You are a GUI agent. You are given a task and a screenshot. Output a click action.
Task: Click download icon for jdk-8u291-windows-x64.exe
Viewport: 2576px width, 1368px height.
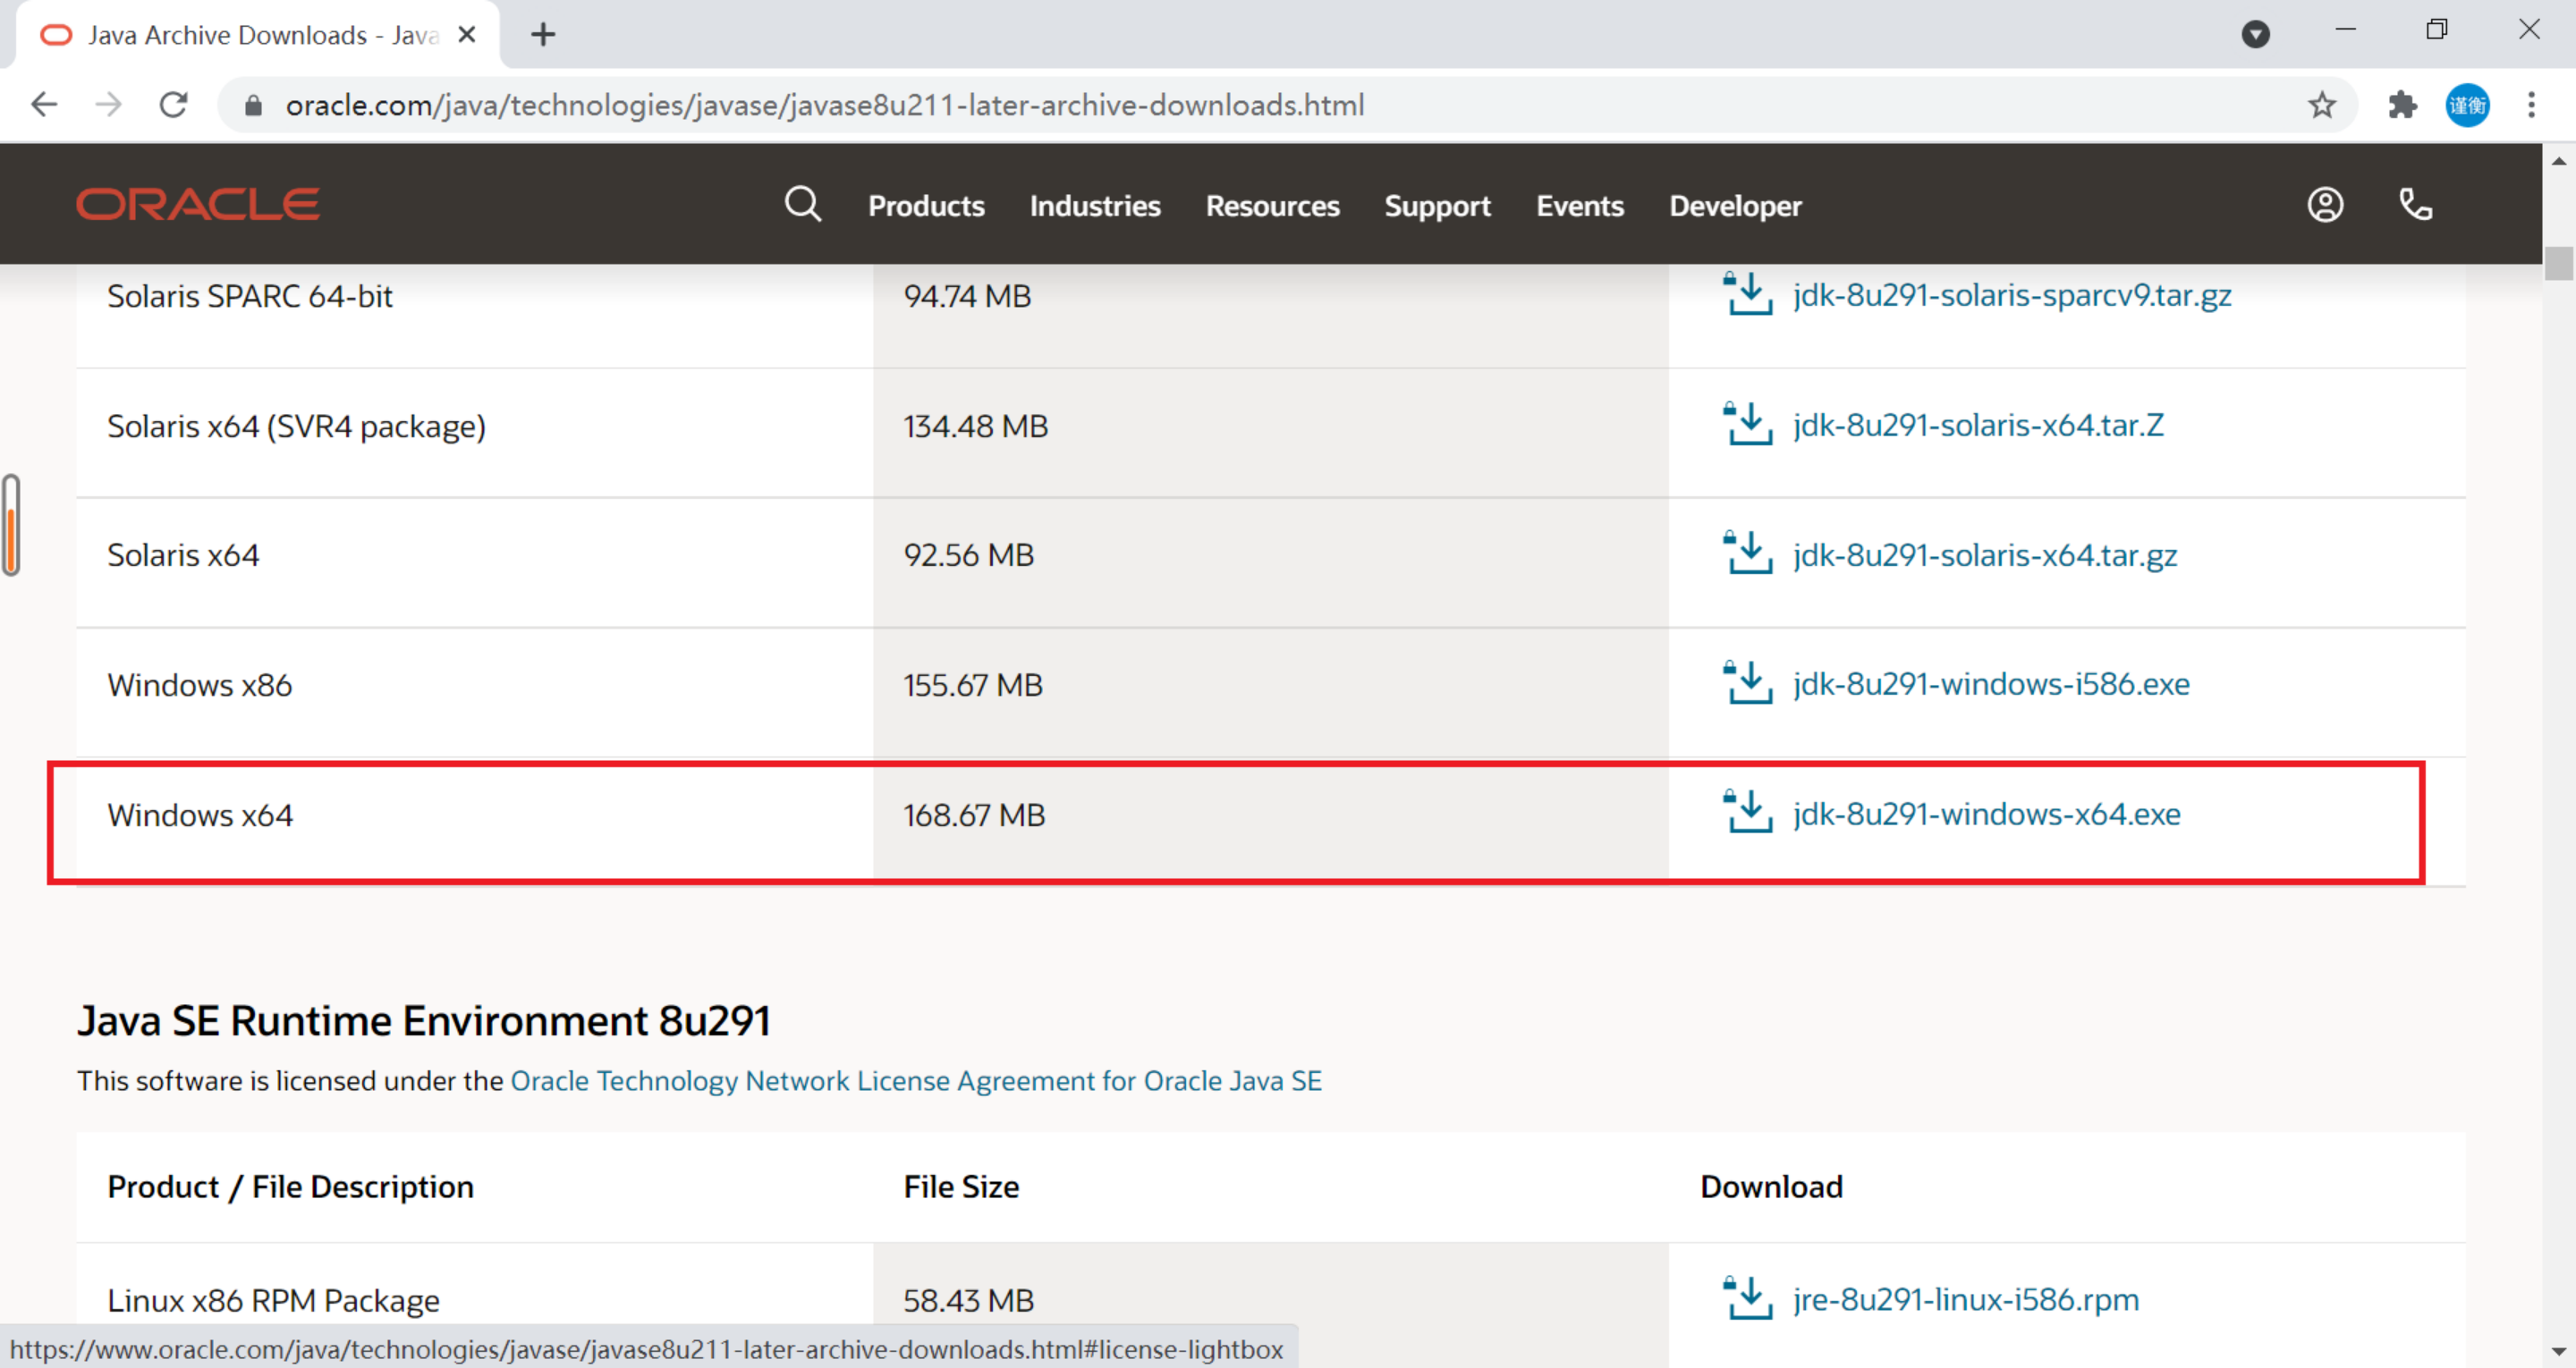pyautogui.click(x=1747, y=812)
